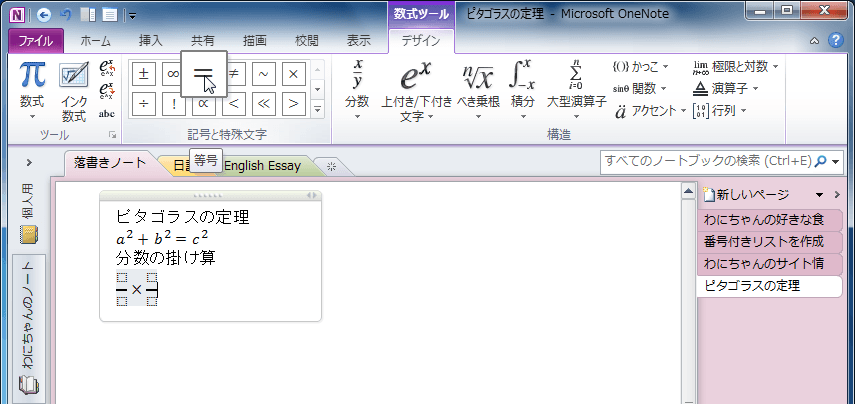Click the dock to desktop icon
Image resolution: width=855 pixels, height=404 pixels.
[x=87, y=15]
